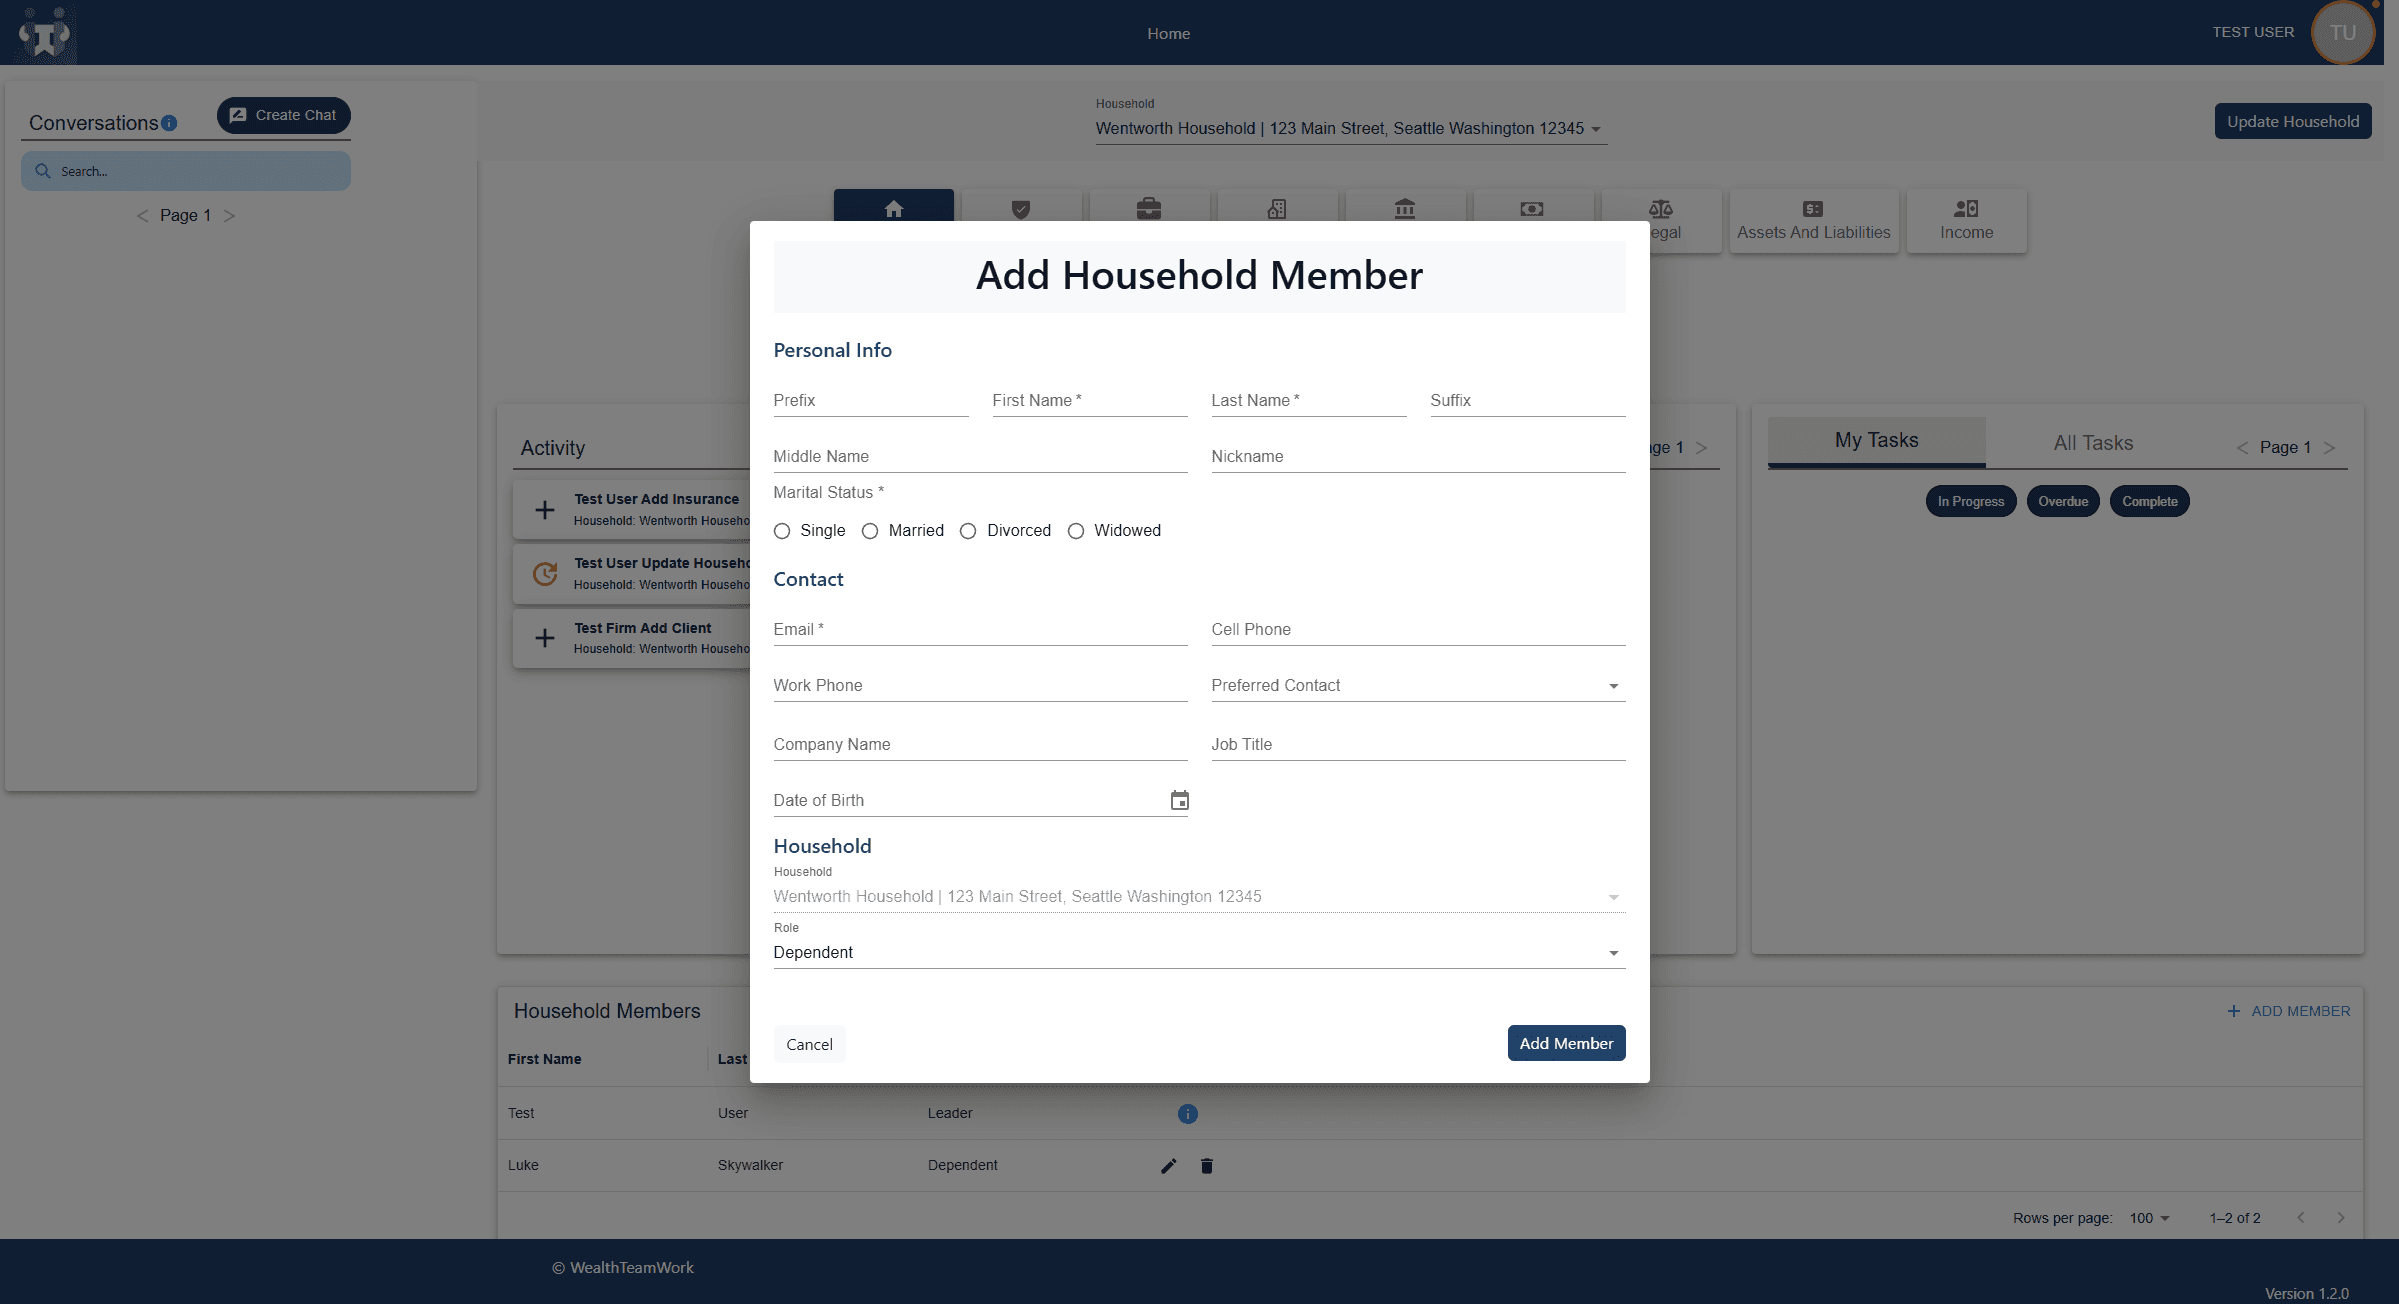Click update icon on Test User Update Household

click(x=545, y=574)
